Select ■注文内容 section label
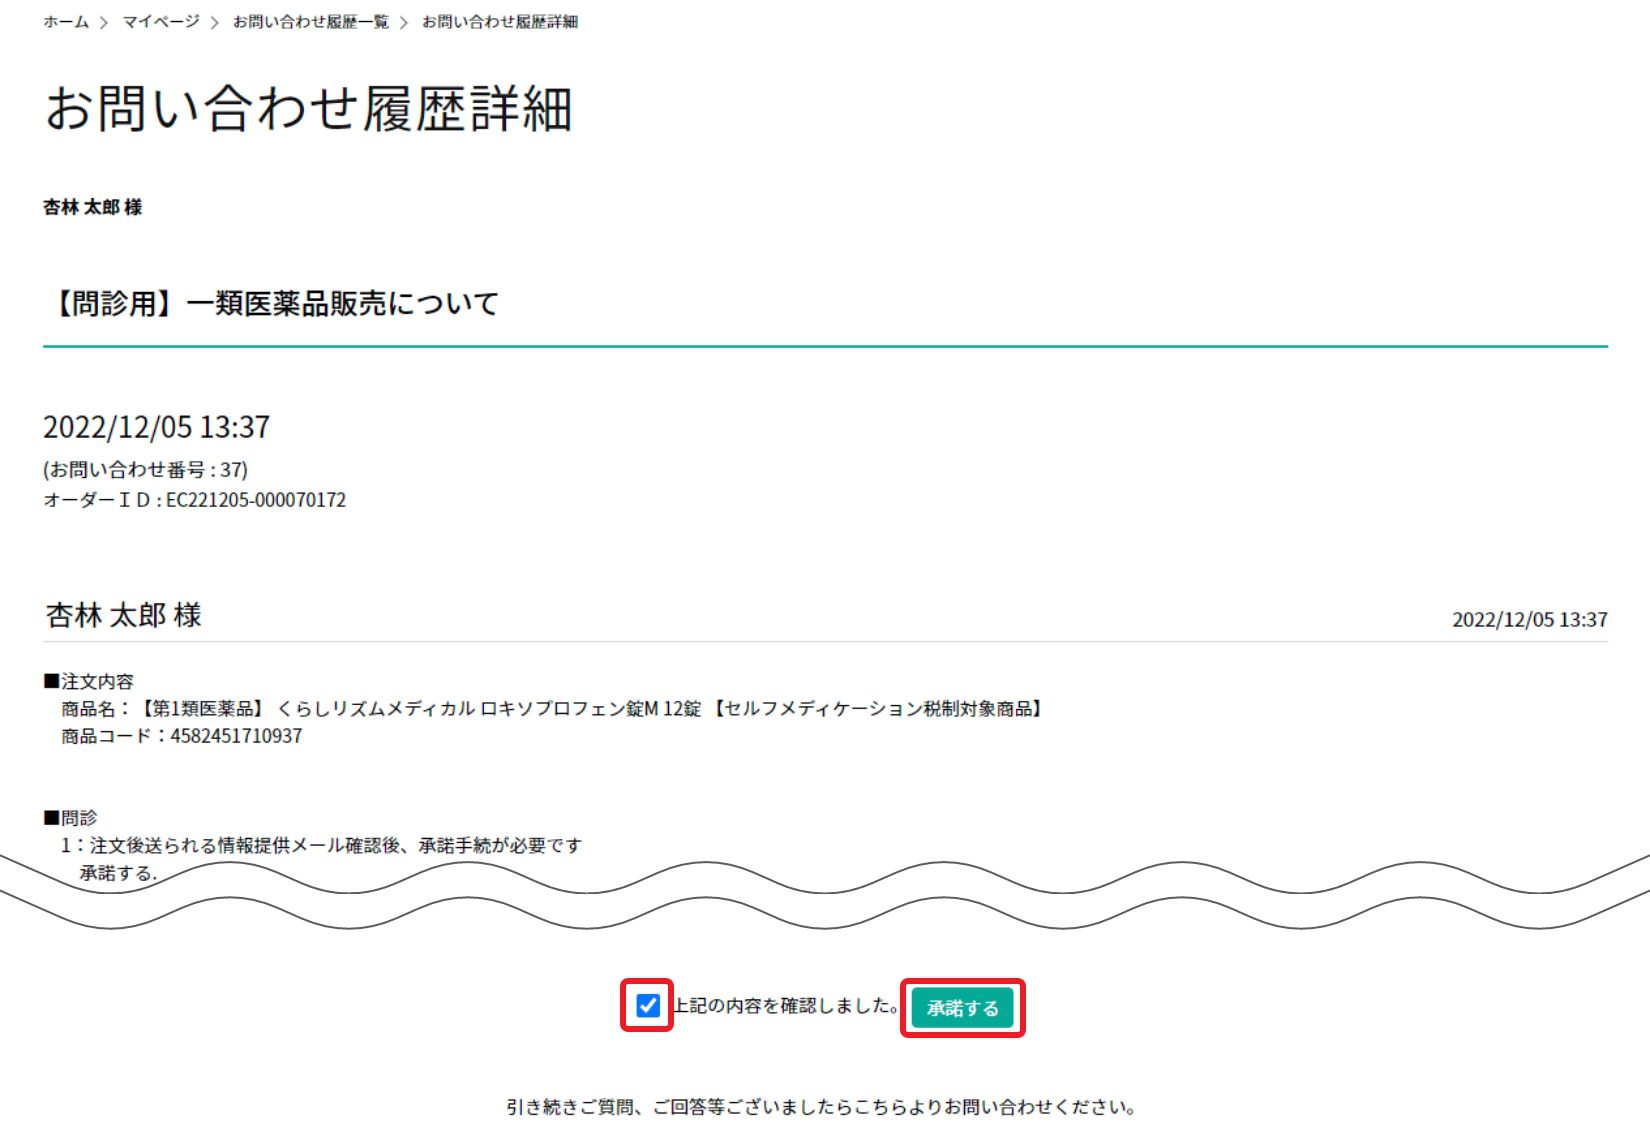Viewport: 1650px width, 1126px height. 88,681
